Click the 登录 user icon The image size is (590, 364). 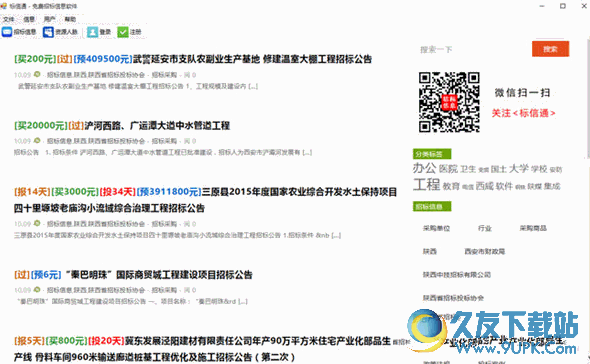(x=92, y=32)
